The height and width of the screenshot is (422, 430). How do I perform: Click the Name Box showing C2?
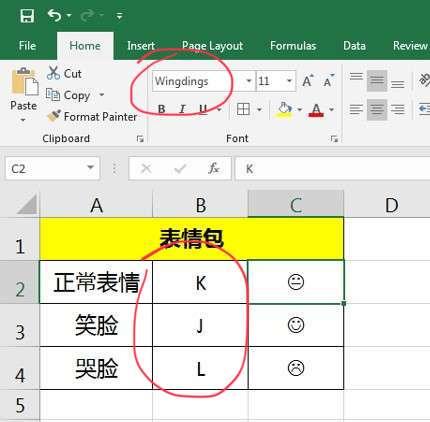(47, 169)
